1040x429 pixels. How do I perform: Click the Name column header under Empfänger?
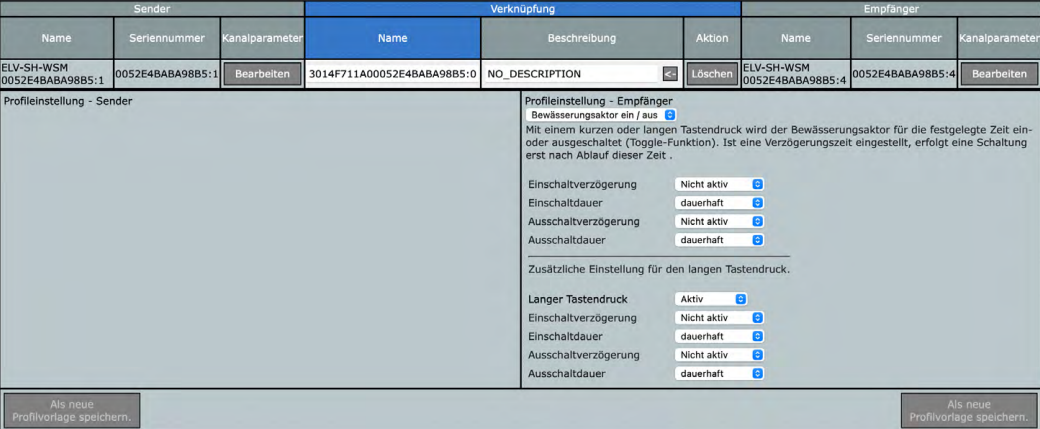(x=795, y=38)
